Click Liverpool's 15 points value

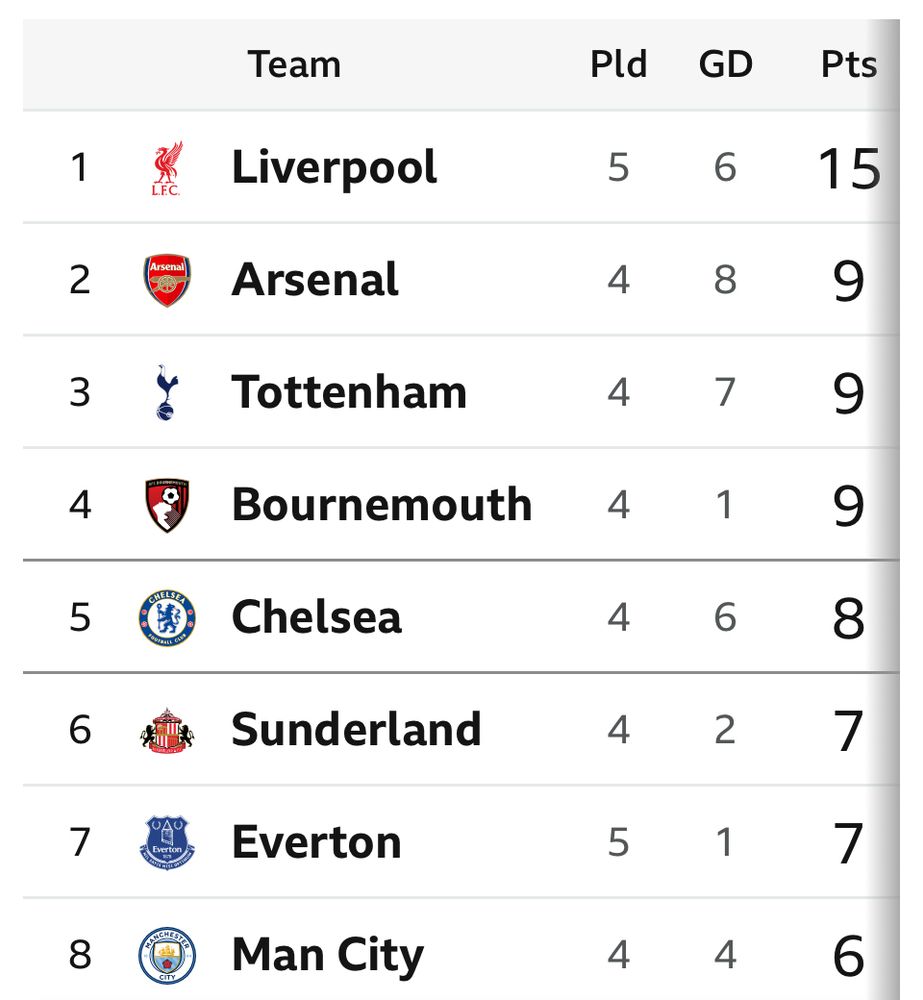(848, 168)
